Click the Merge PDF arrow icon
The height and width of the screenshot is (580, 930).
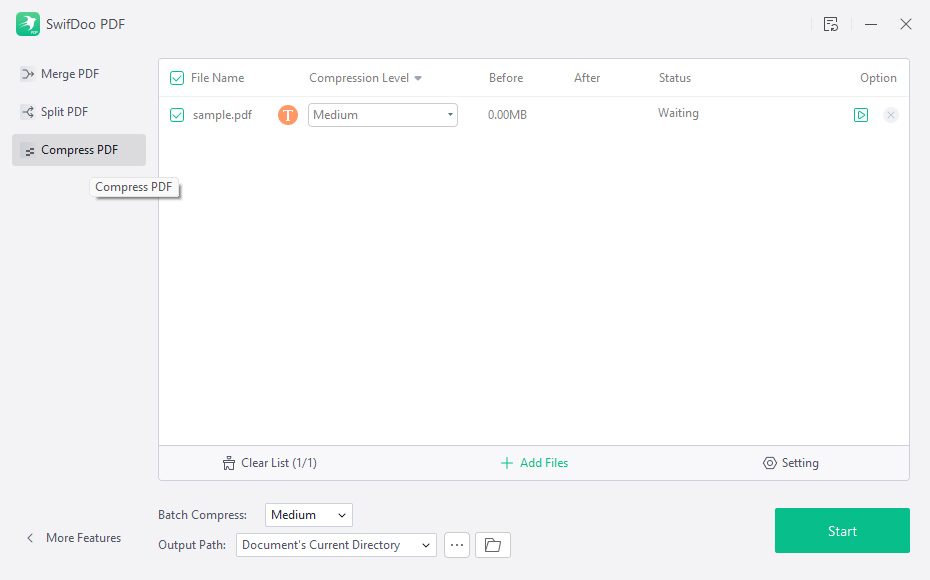27,74
